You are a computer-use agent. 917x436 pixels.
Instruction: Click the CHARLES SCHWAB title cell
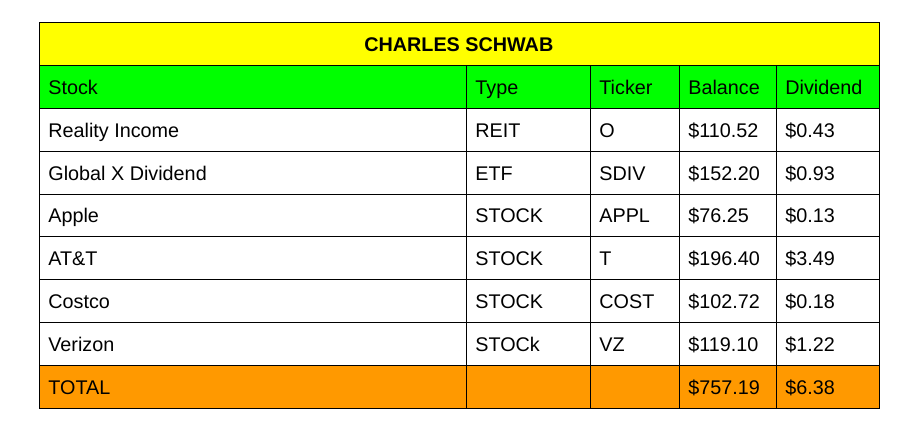(x=458, y=45)
